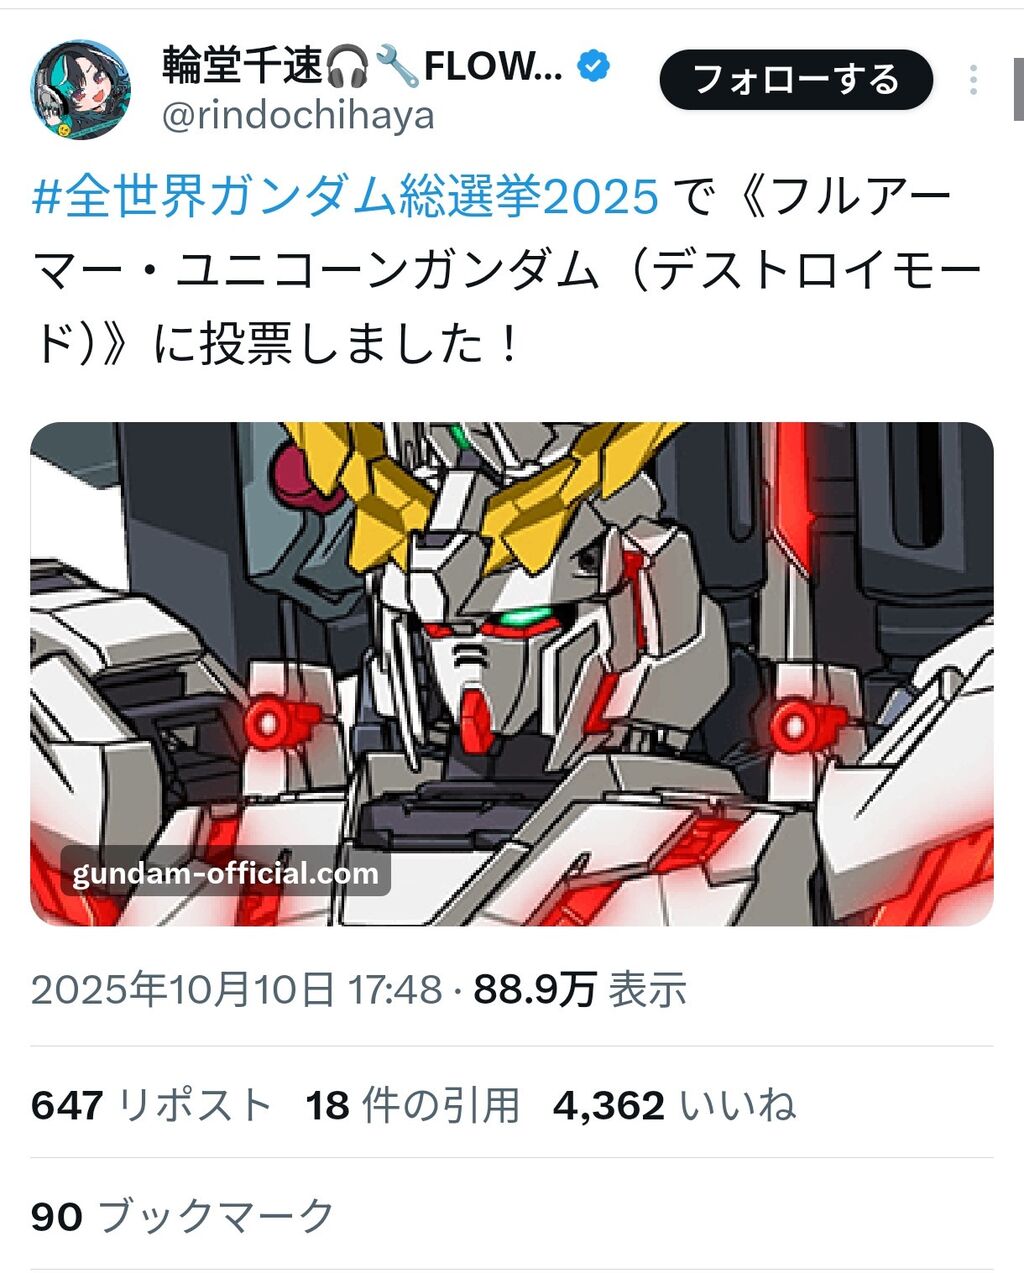View the 18 件の引用 quotes list
The image size is (1024, 1273).
pos(413,1105)
